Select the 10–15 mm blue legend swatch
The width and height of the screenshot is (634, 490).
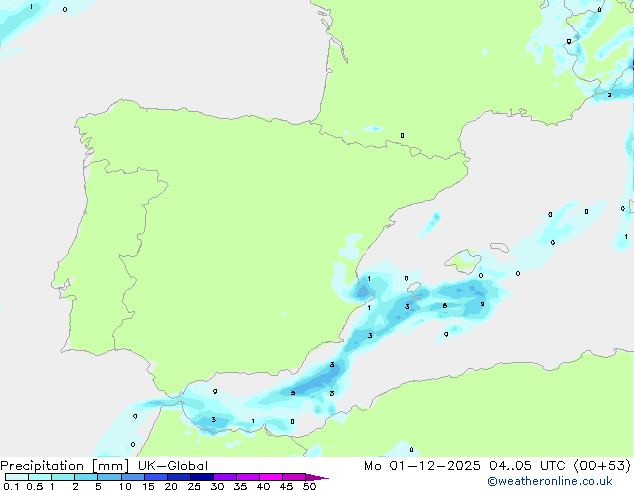click(x=132, y=477)
